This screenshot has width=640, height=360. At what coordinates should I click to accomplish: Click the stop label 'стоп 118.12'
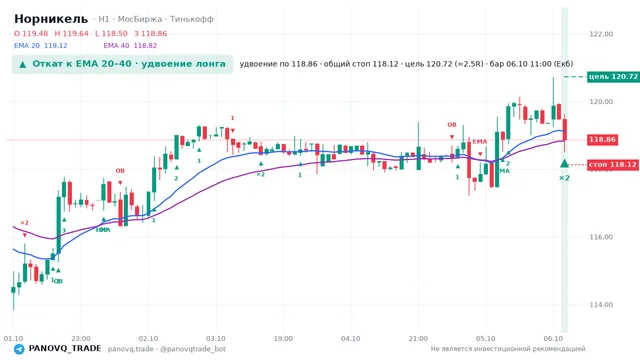coord(613,164)
